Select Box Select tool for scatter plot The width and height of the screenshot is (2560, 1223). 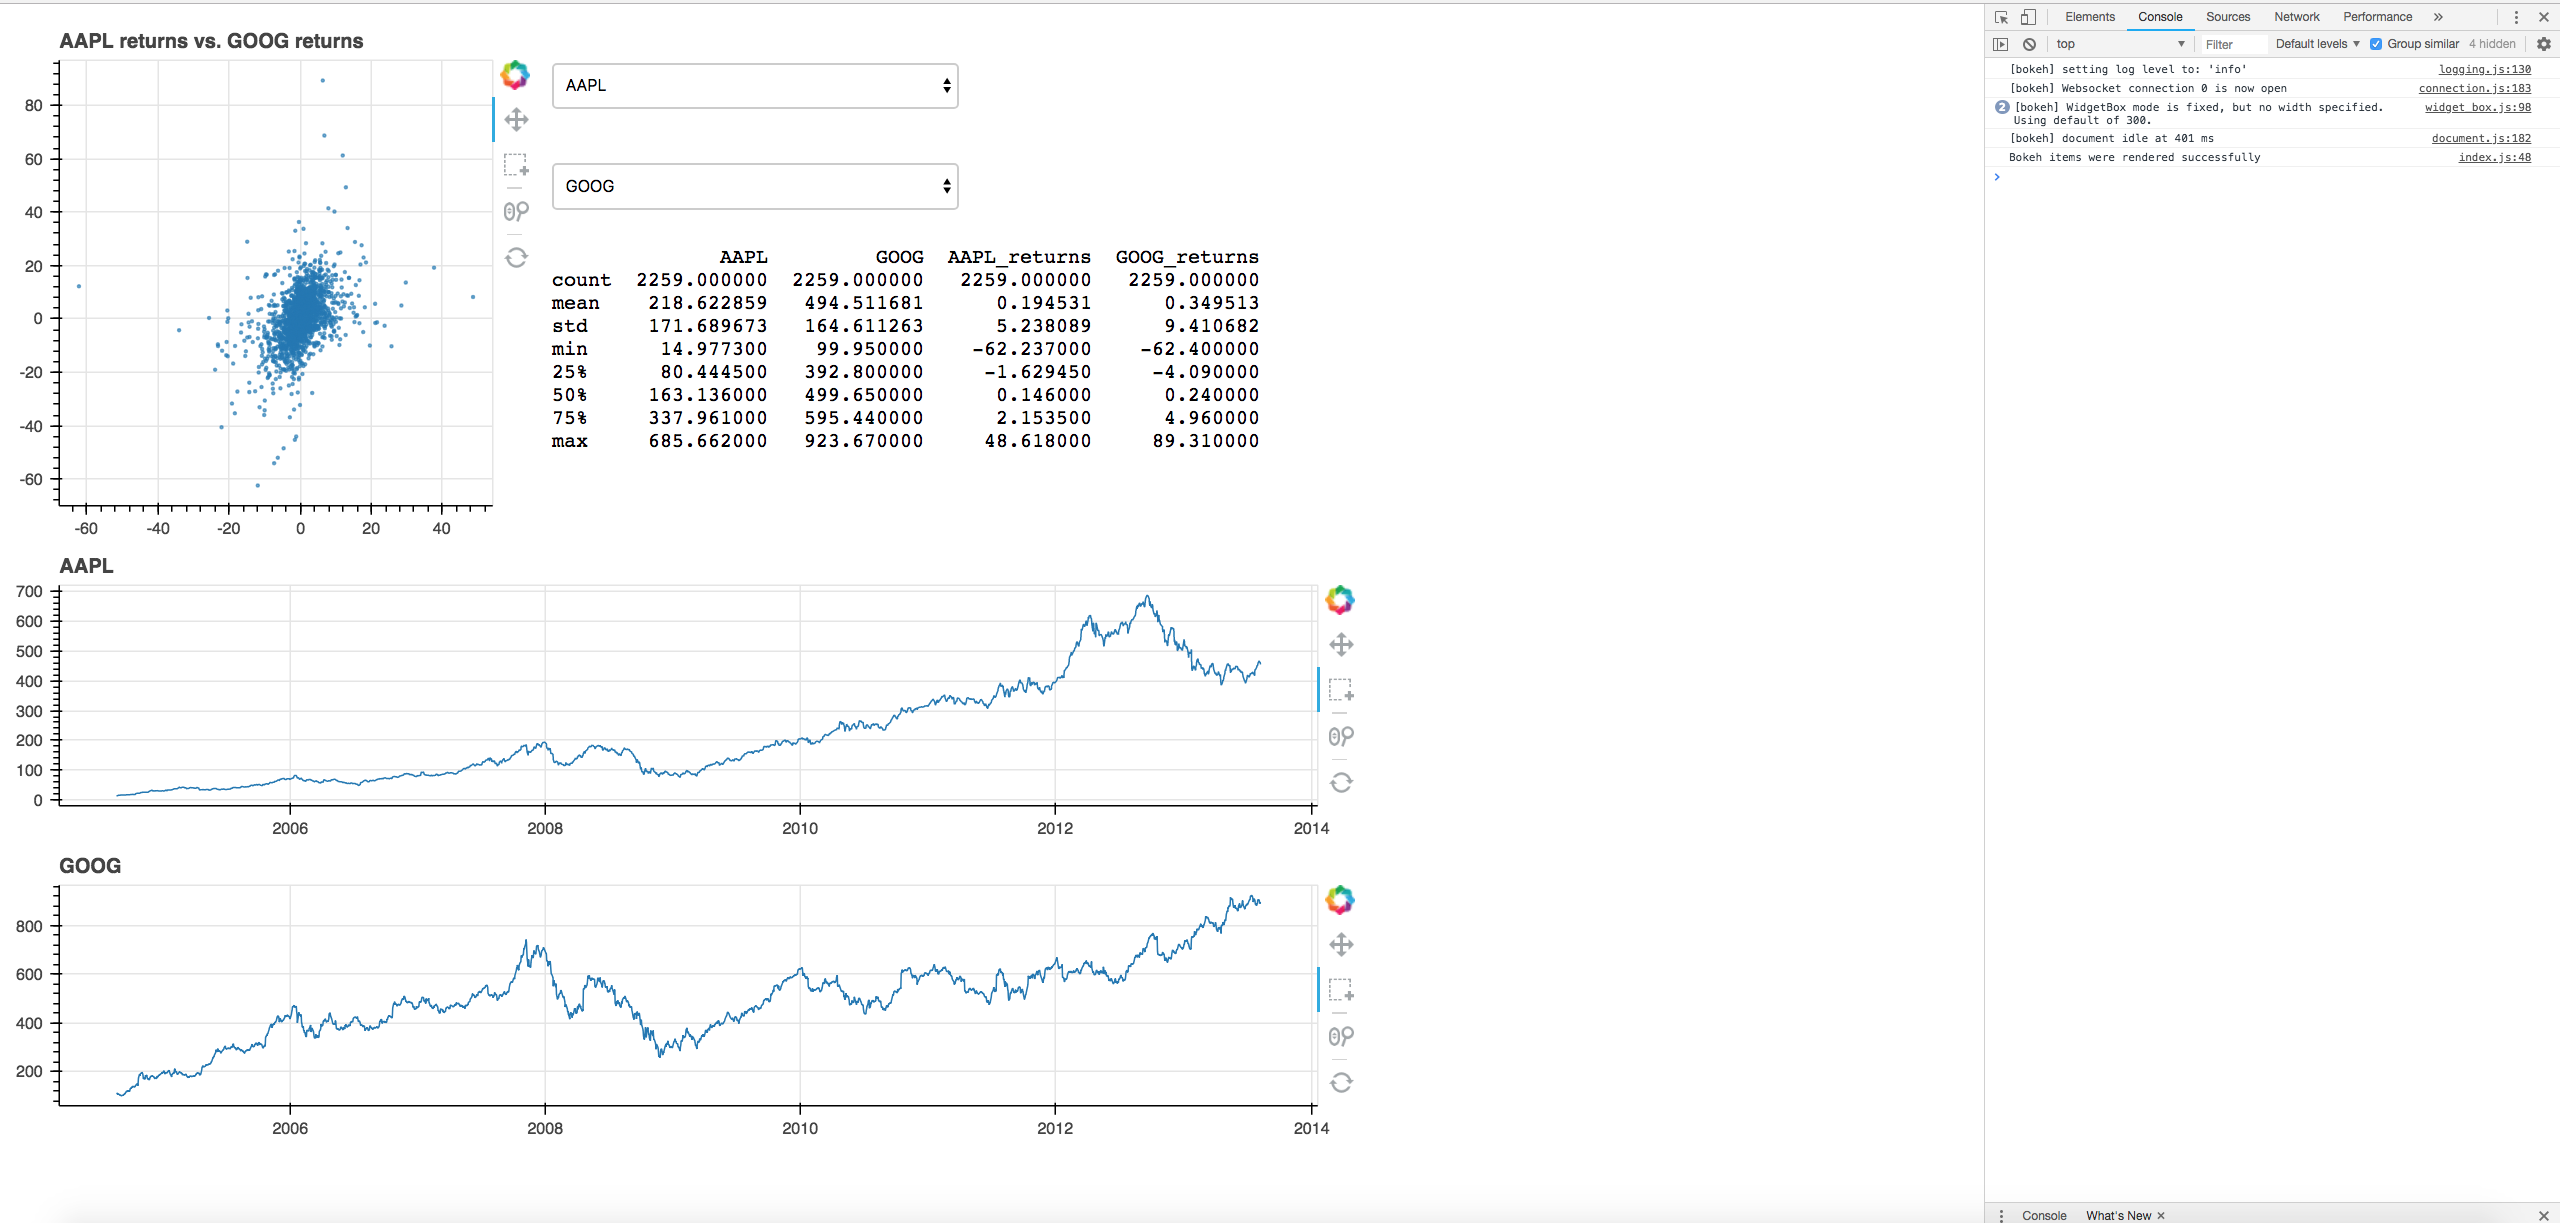pos(516,165)
